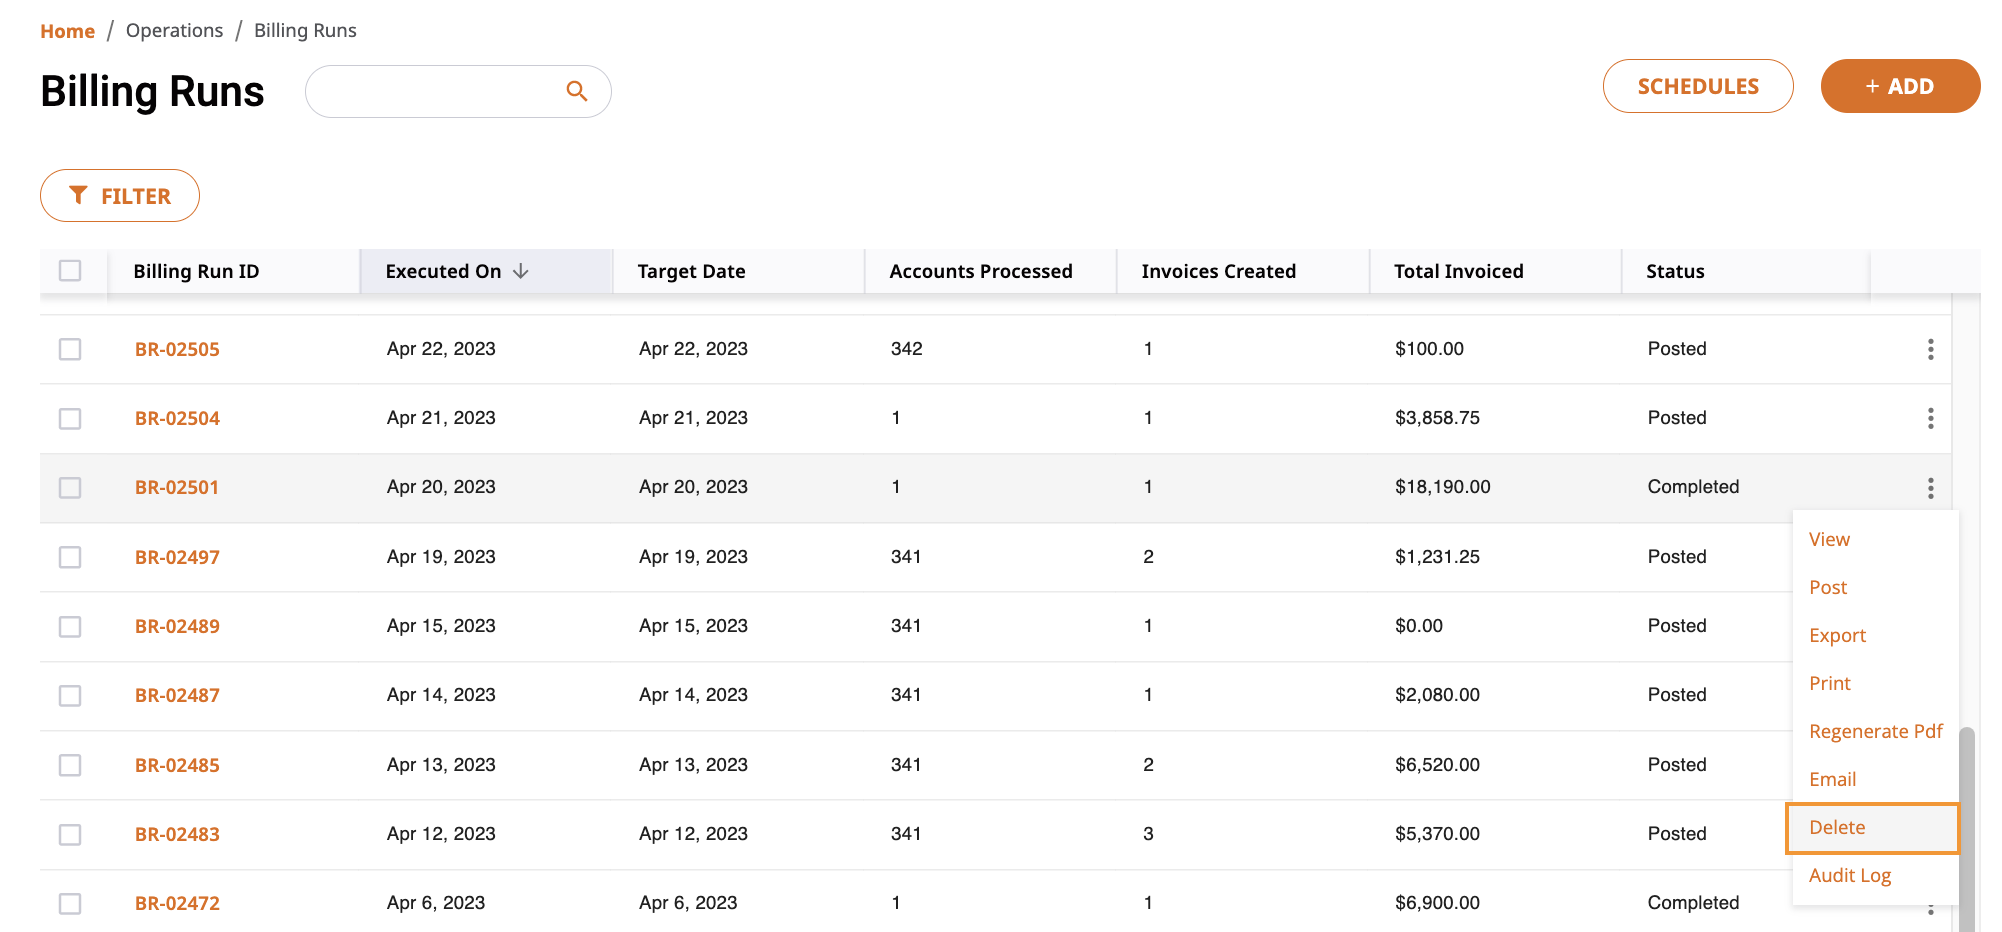The height and width of the screenshot is (932, 2002).
Task: Pick Export from the actions menu
Action: point(1837,635)
